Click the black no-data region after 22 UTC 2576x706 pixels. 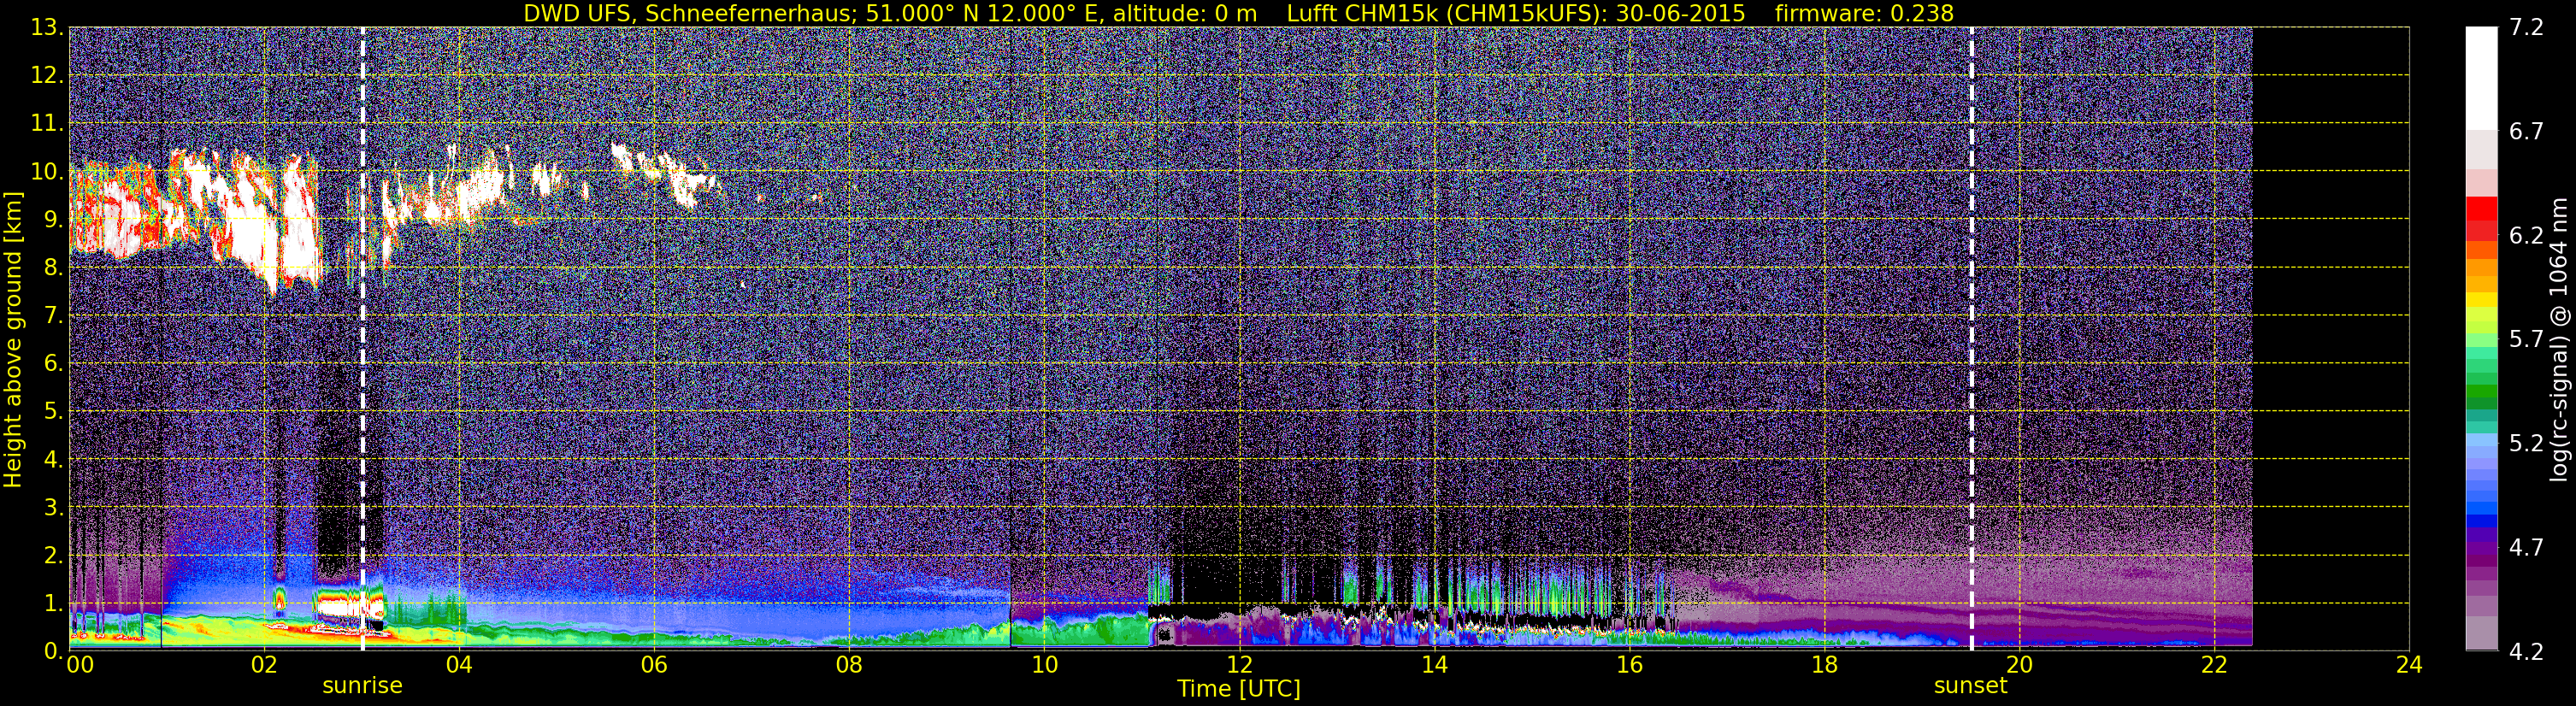click(2331, 339)
